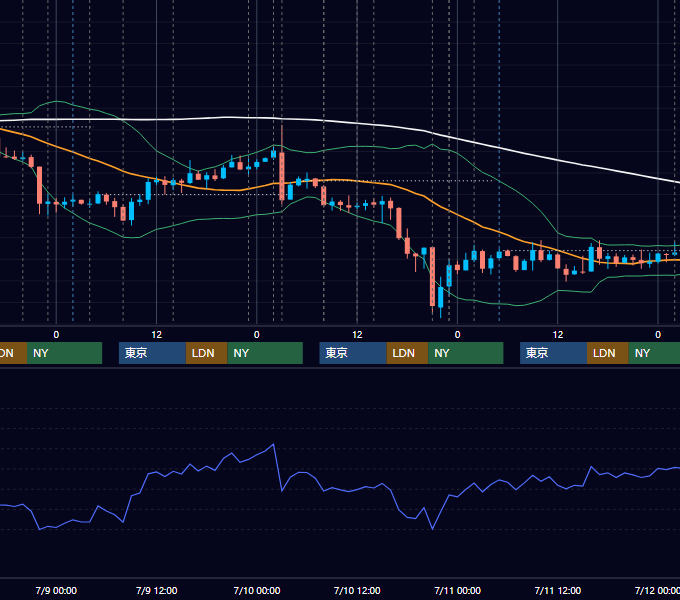Select the first NY block beside cut-off LDN
Viewport: 680px width, 600px height.
pos(64,353)
